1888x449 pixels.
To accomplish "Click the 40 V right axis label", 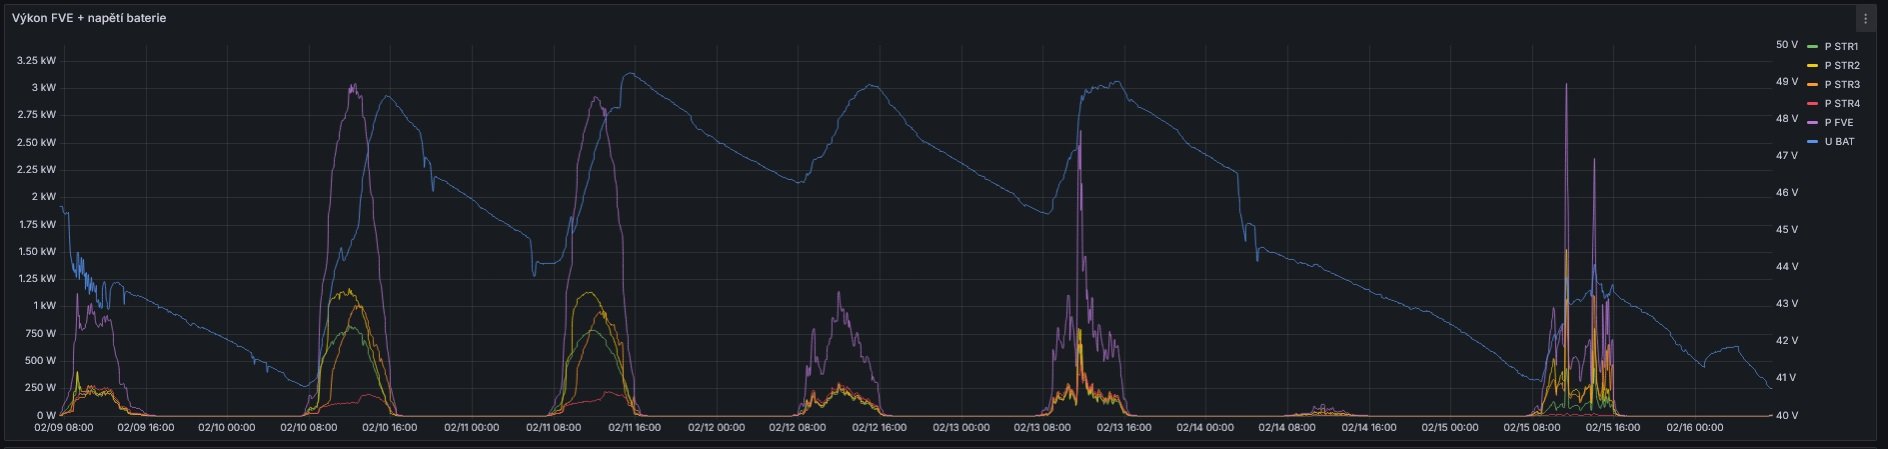I will (1786, 415).
